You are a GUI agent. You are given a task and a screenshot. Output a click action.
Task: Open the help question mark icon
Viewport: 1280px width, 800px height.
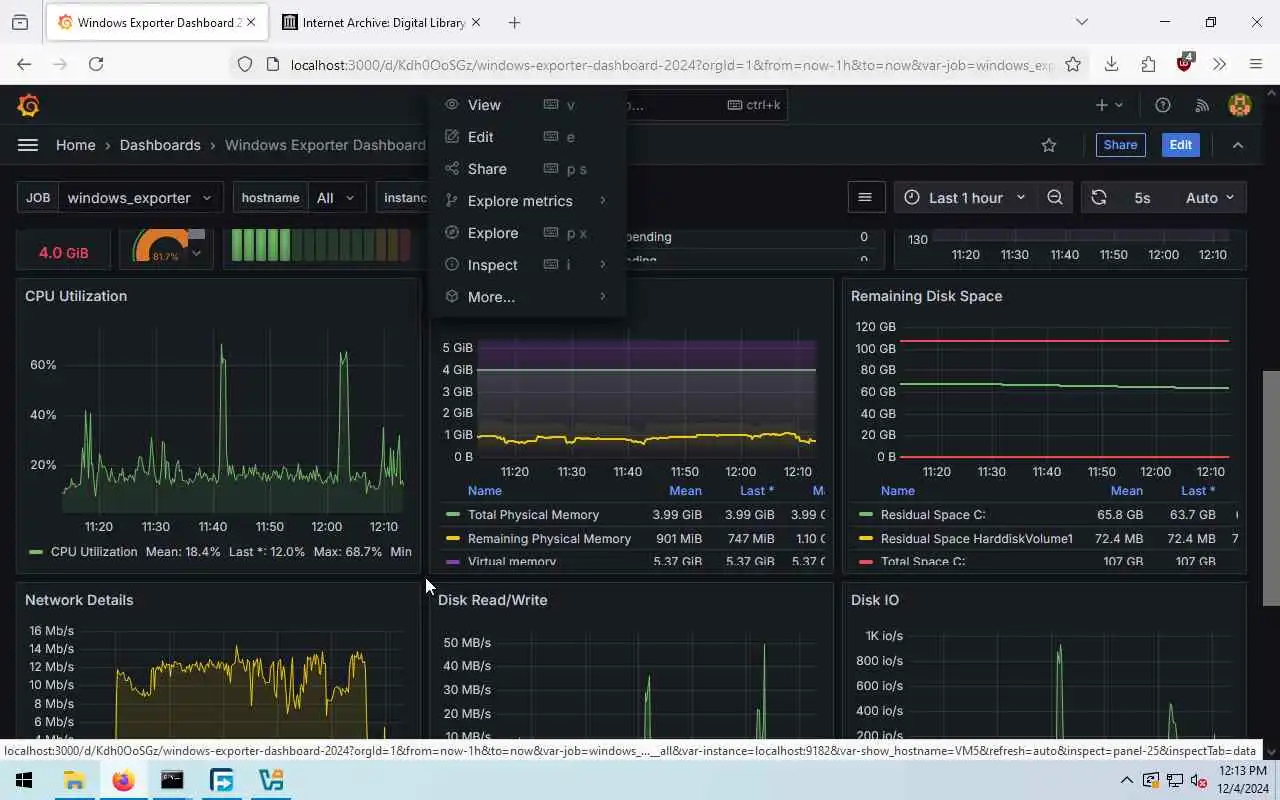[1163, 105]
